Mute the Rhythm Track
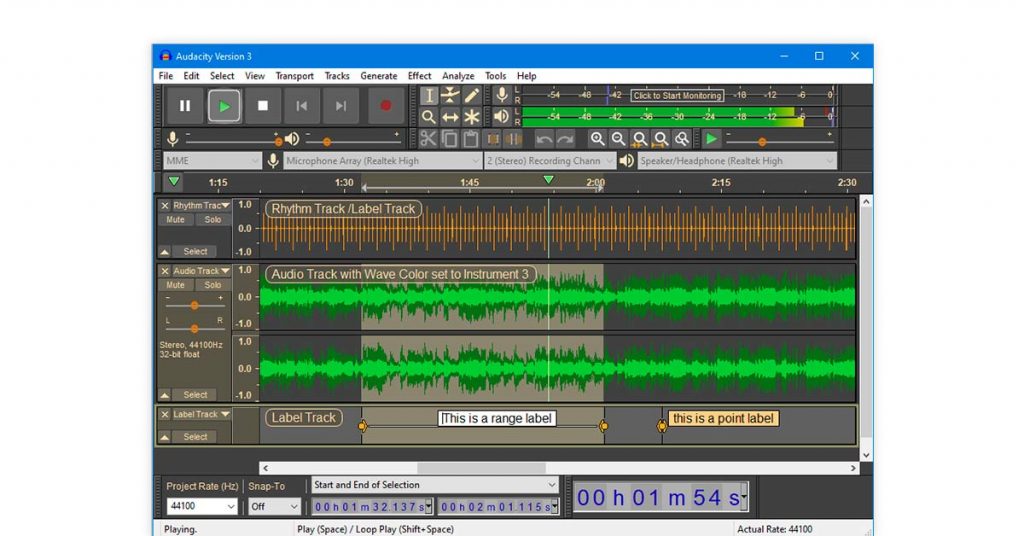 pyautogui.click(x=175, y=220)
